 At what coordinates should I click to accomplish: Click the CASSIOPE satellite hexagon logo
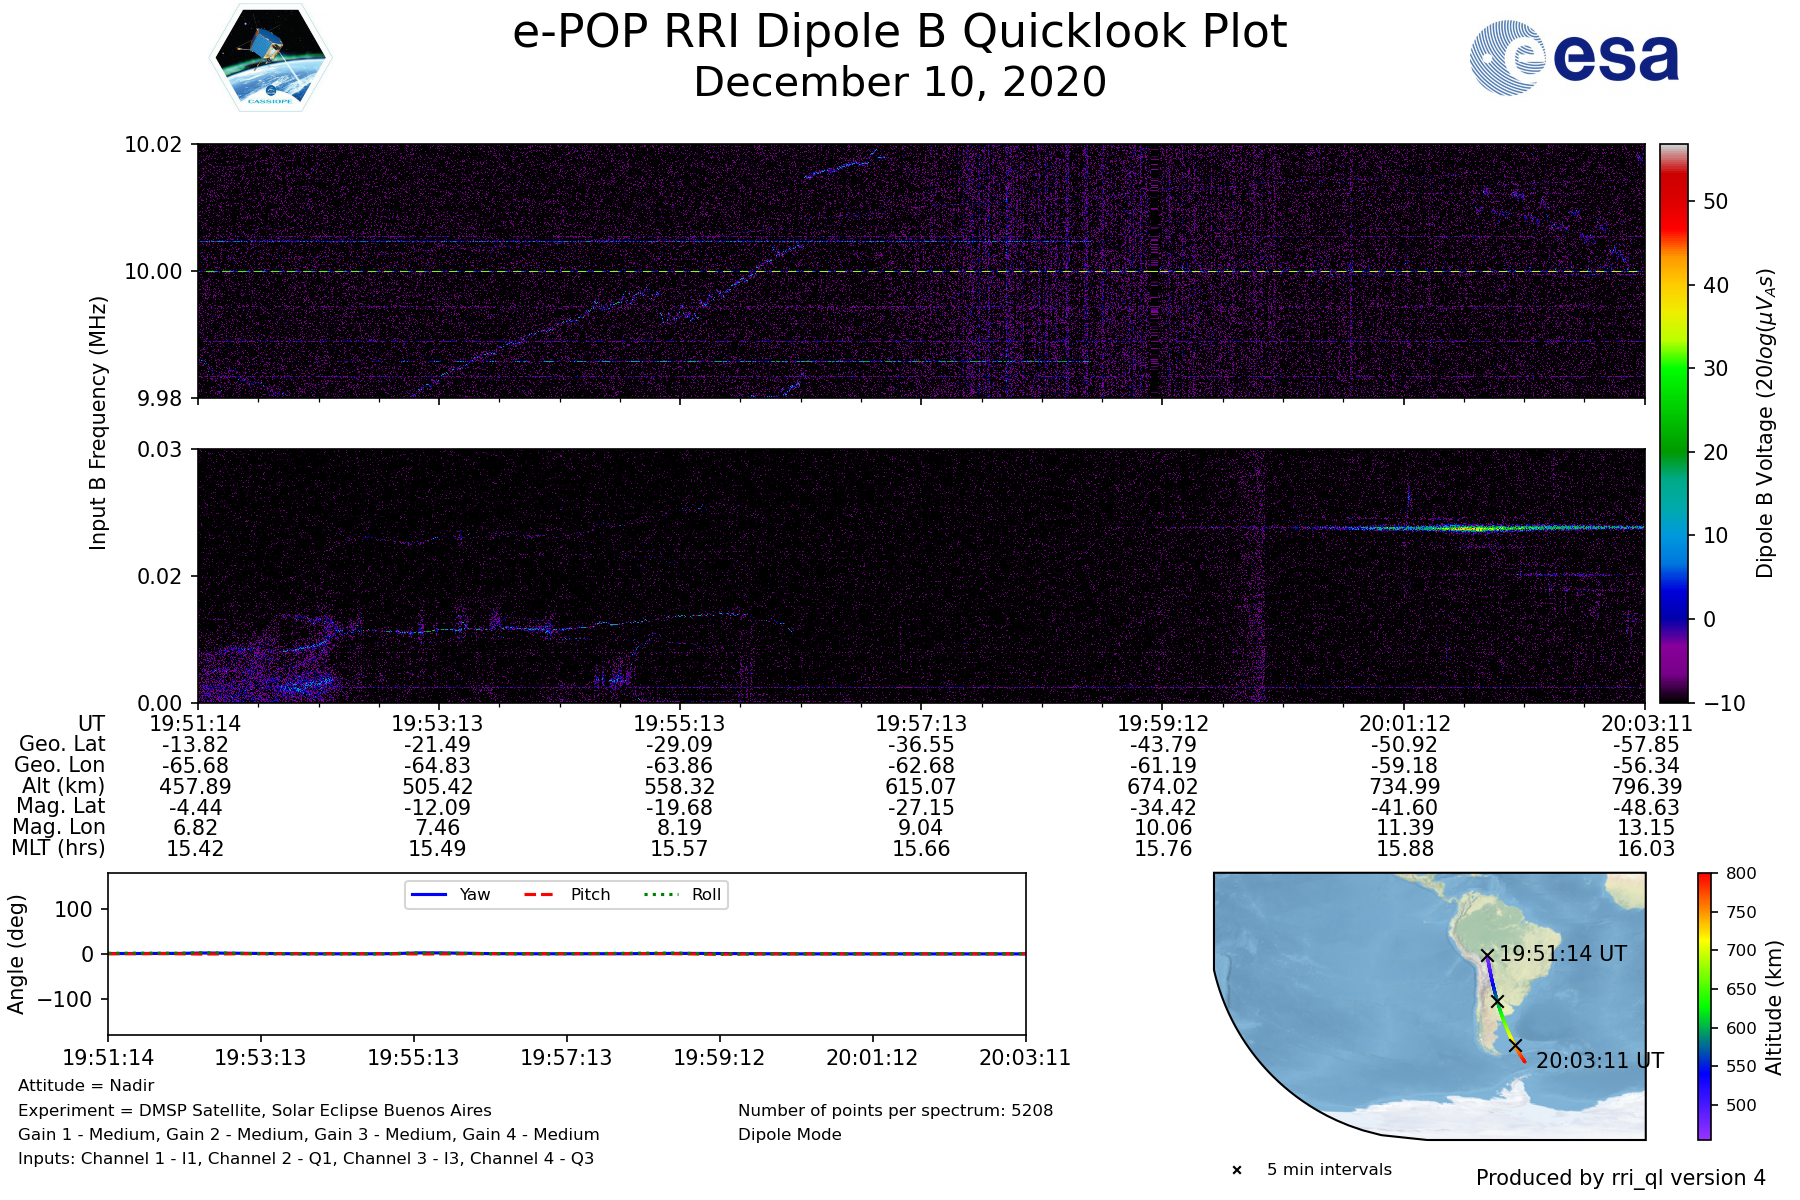[x=270, y=57]
